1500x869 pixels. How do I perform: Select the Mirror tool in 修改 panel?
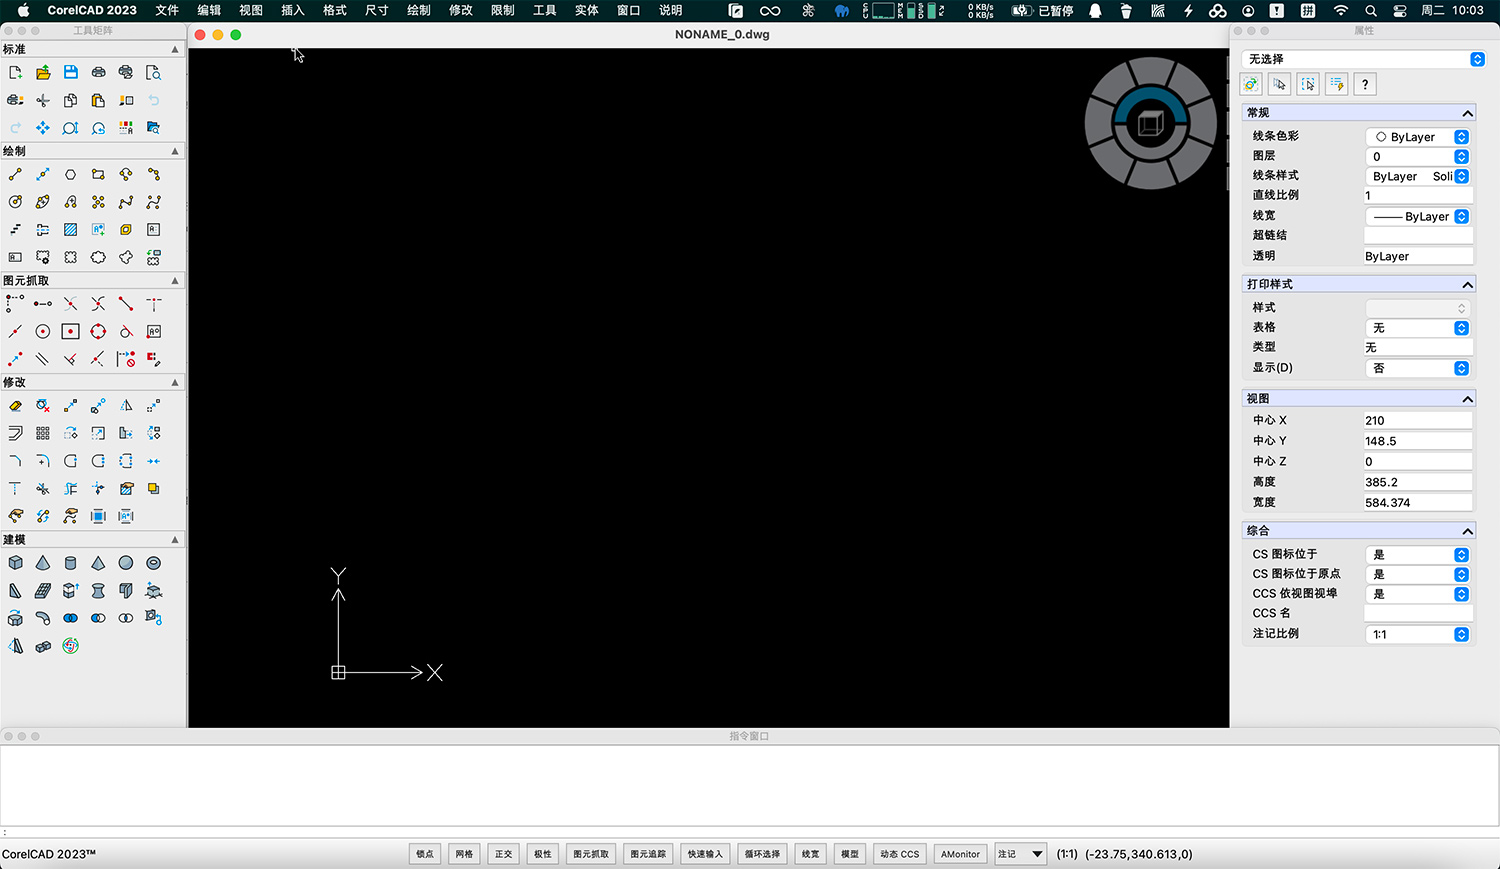pos(126,406)
